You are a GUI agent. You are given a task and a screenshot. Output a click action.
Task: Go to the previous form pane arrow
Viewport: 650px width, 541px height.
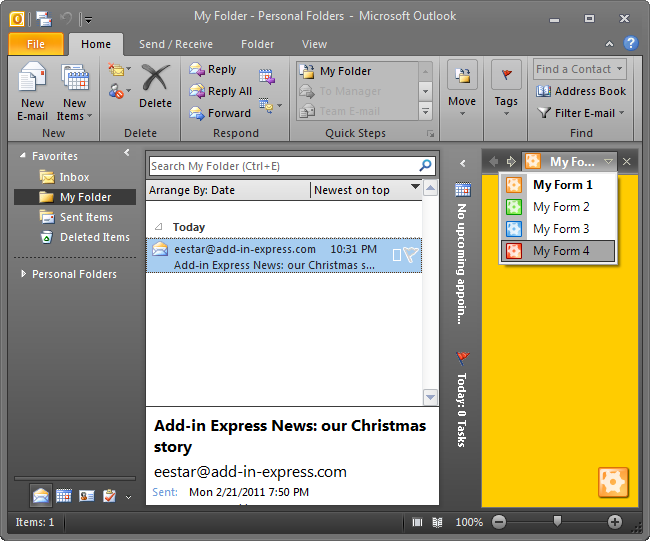493,161
